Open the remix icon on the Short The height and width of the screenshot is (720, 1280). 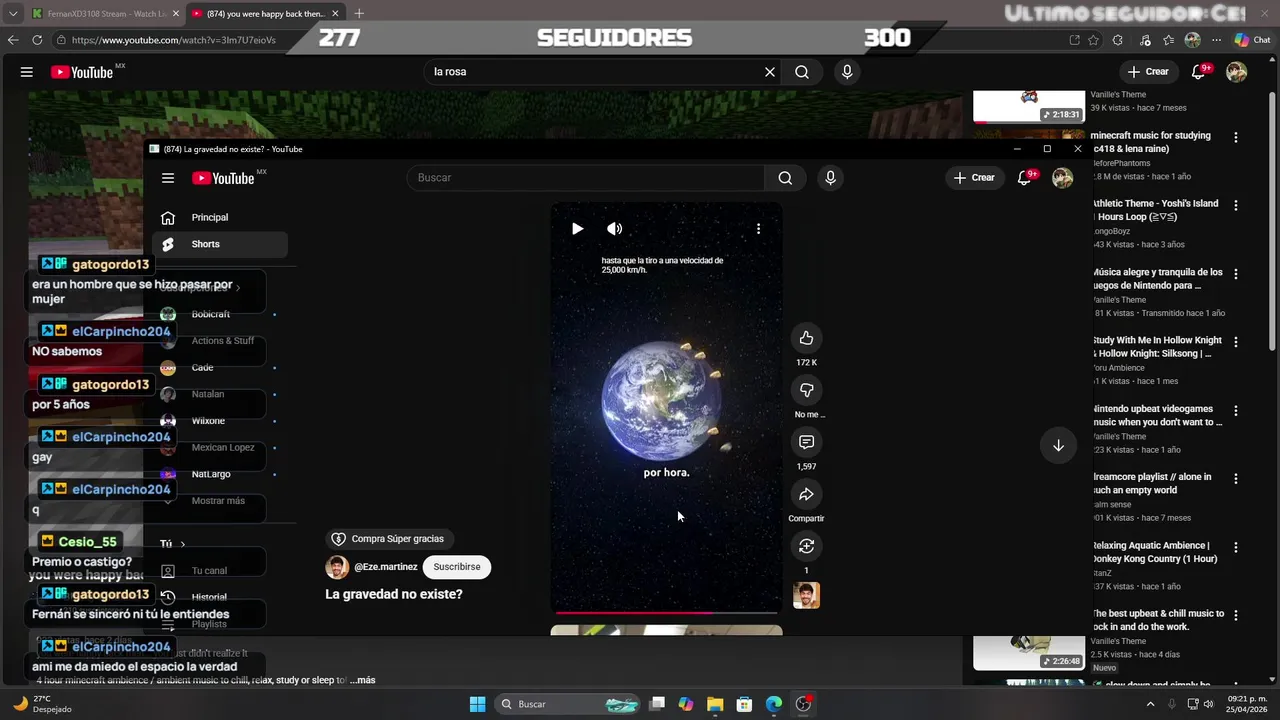click(806, 546)
